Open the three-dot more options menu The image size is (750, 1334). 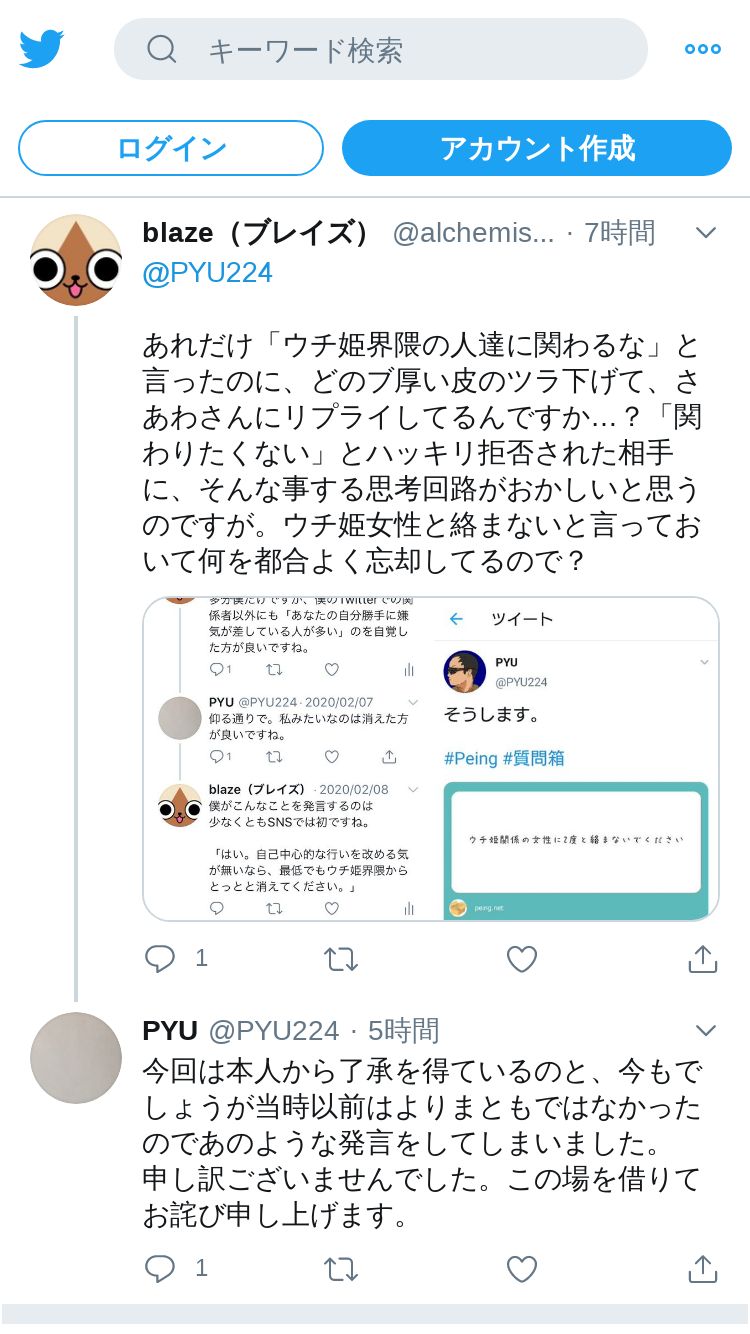(702, 49)
